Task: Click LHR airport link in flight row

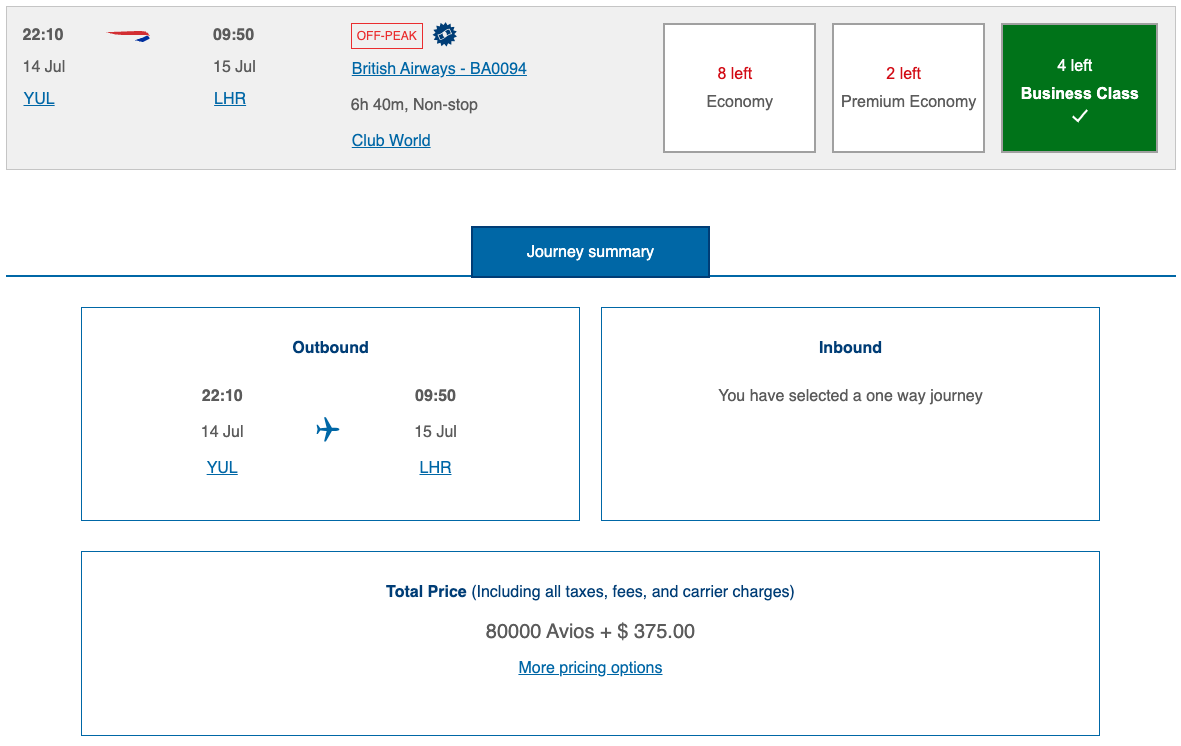Action: (230, 98)
